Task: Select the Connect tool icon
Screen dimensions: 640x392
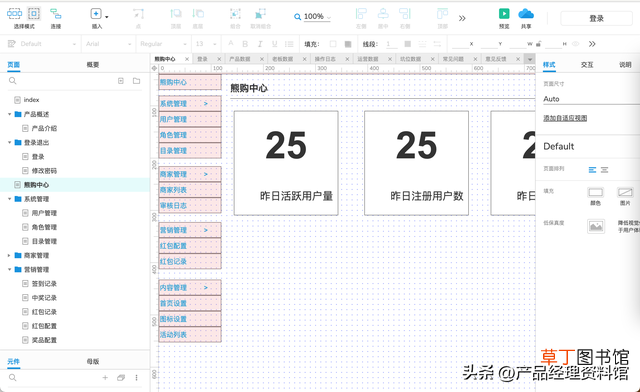Action: (x=56, y=14)
